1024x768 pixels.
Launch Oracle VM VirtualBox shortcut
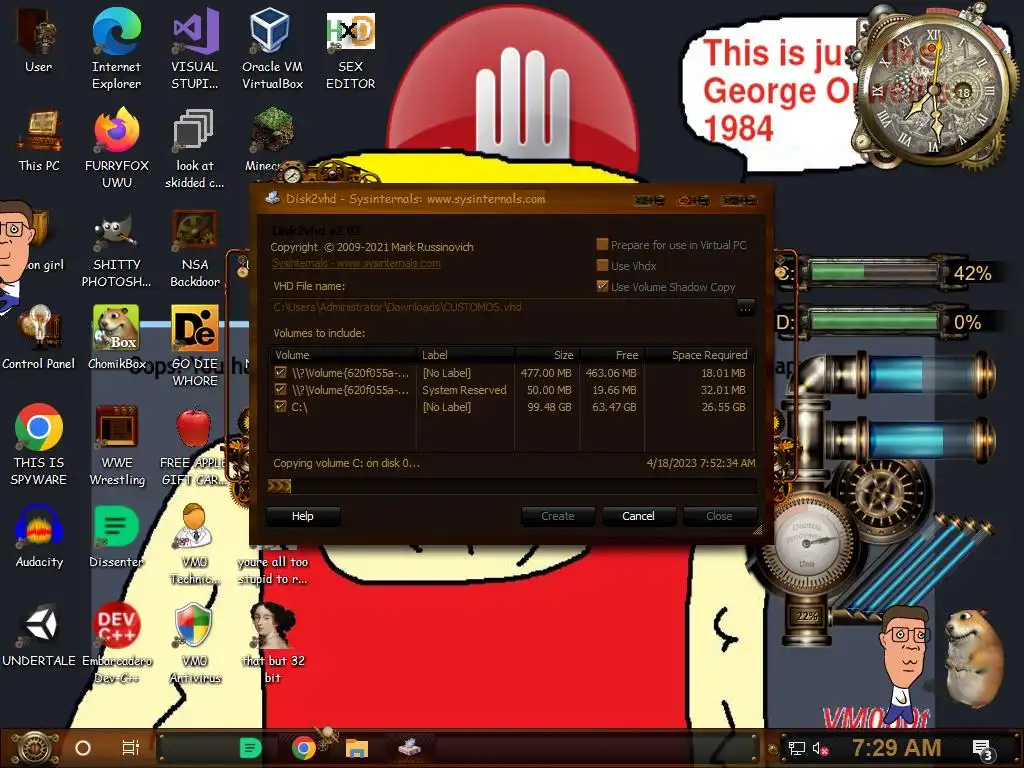(x=272, y=50)
